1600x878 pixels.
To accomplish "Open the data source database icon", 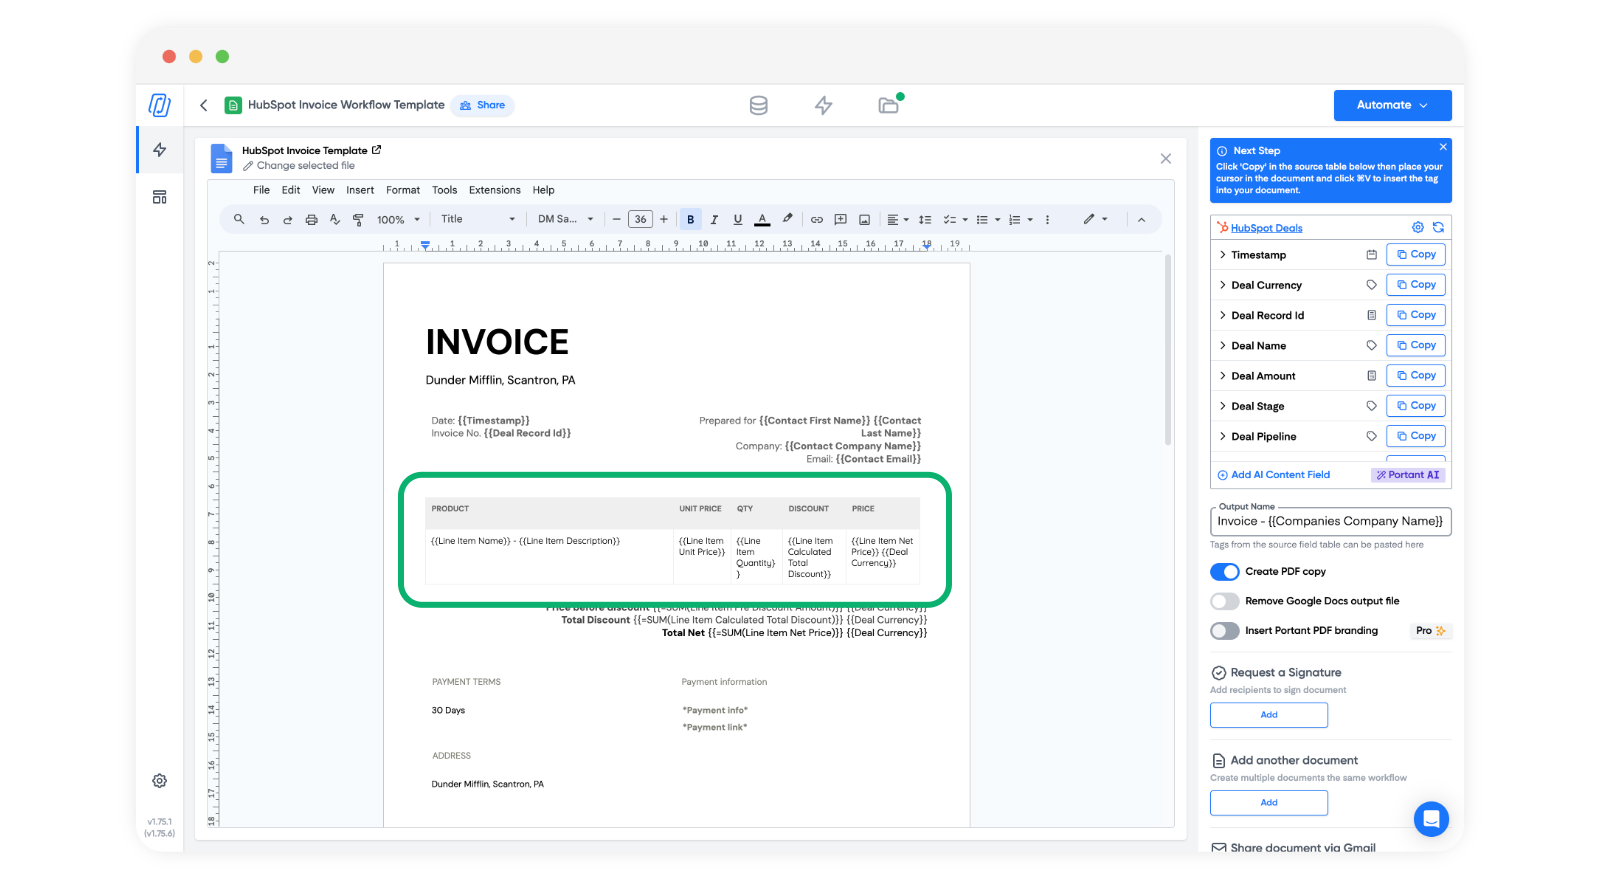I will (x=759, y=105).
